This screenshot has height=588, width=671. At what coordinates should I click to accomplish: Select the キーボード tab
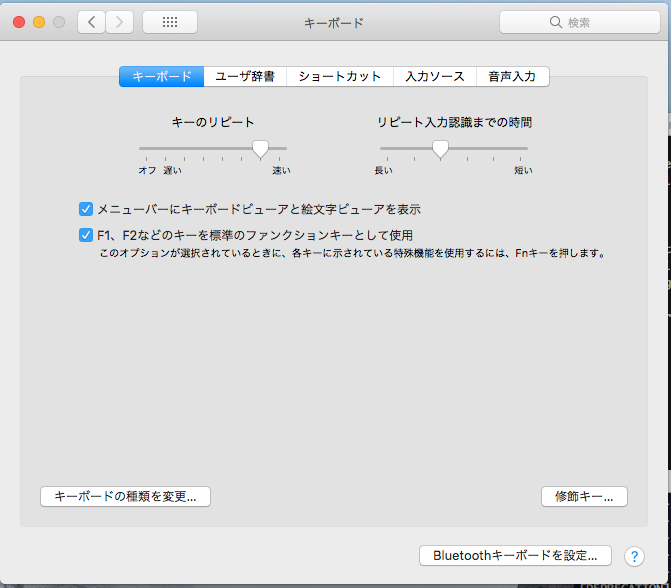coord(162,77)
